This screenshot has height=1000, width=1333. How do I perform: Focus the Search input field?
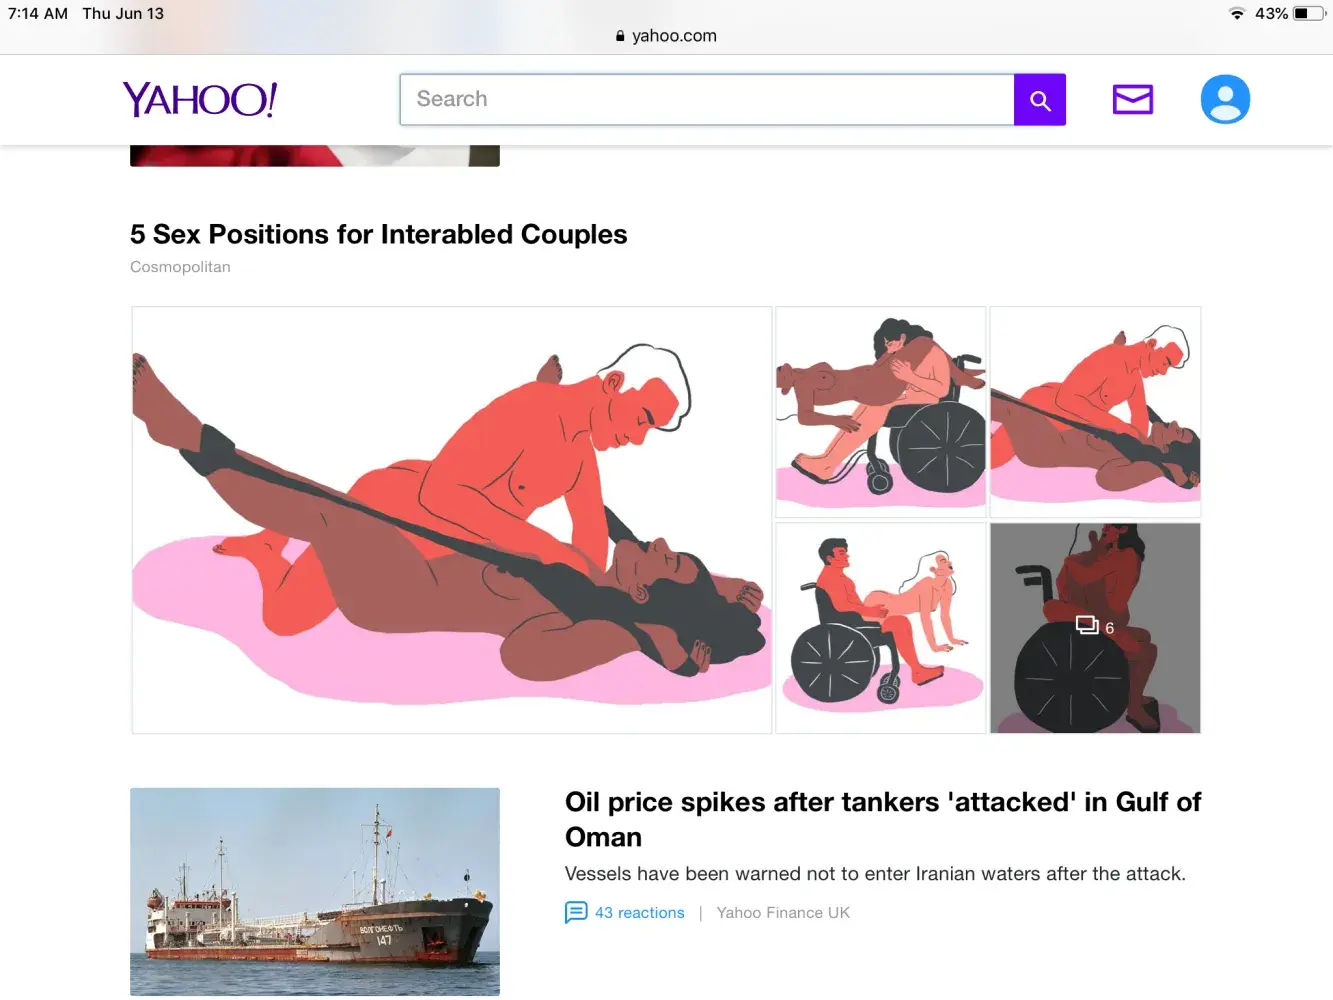pos(707,100)
